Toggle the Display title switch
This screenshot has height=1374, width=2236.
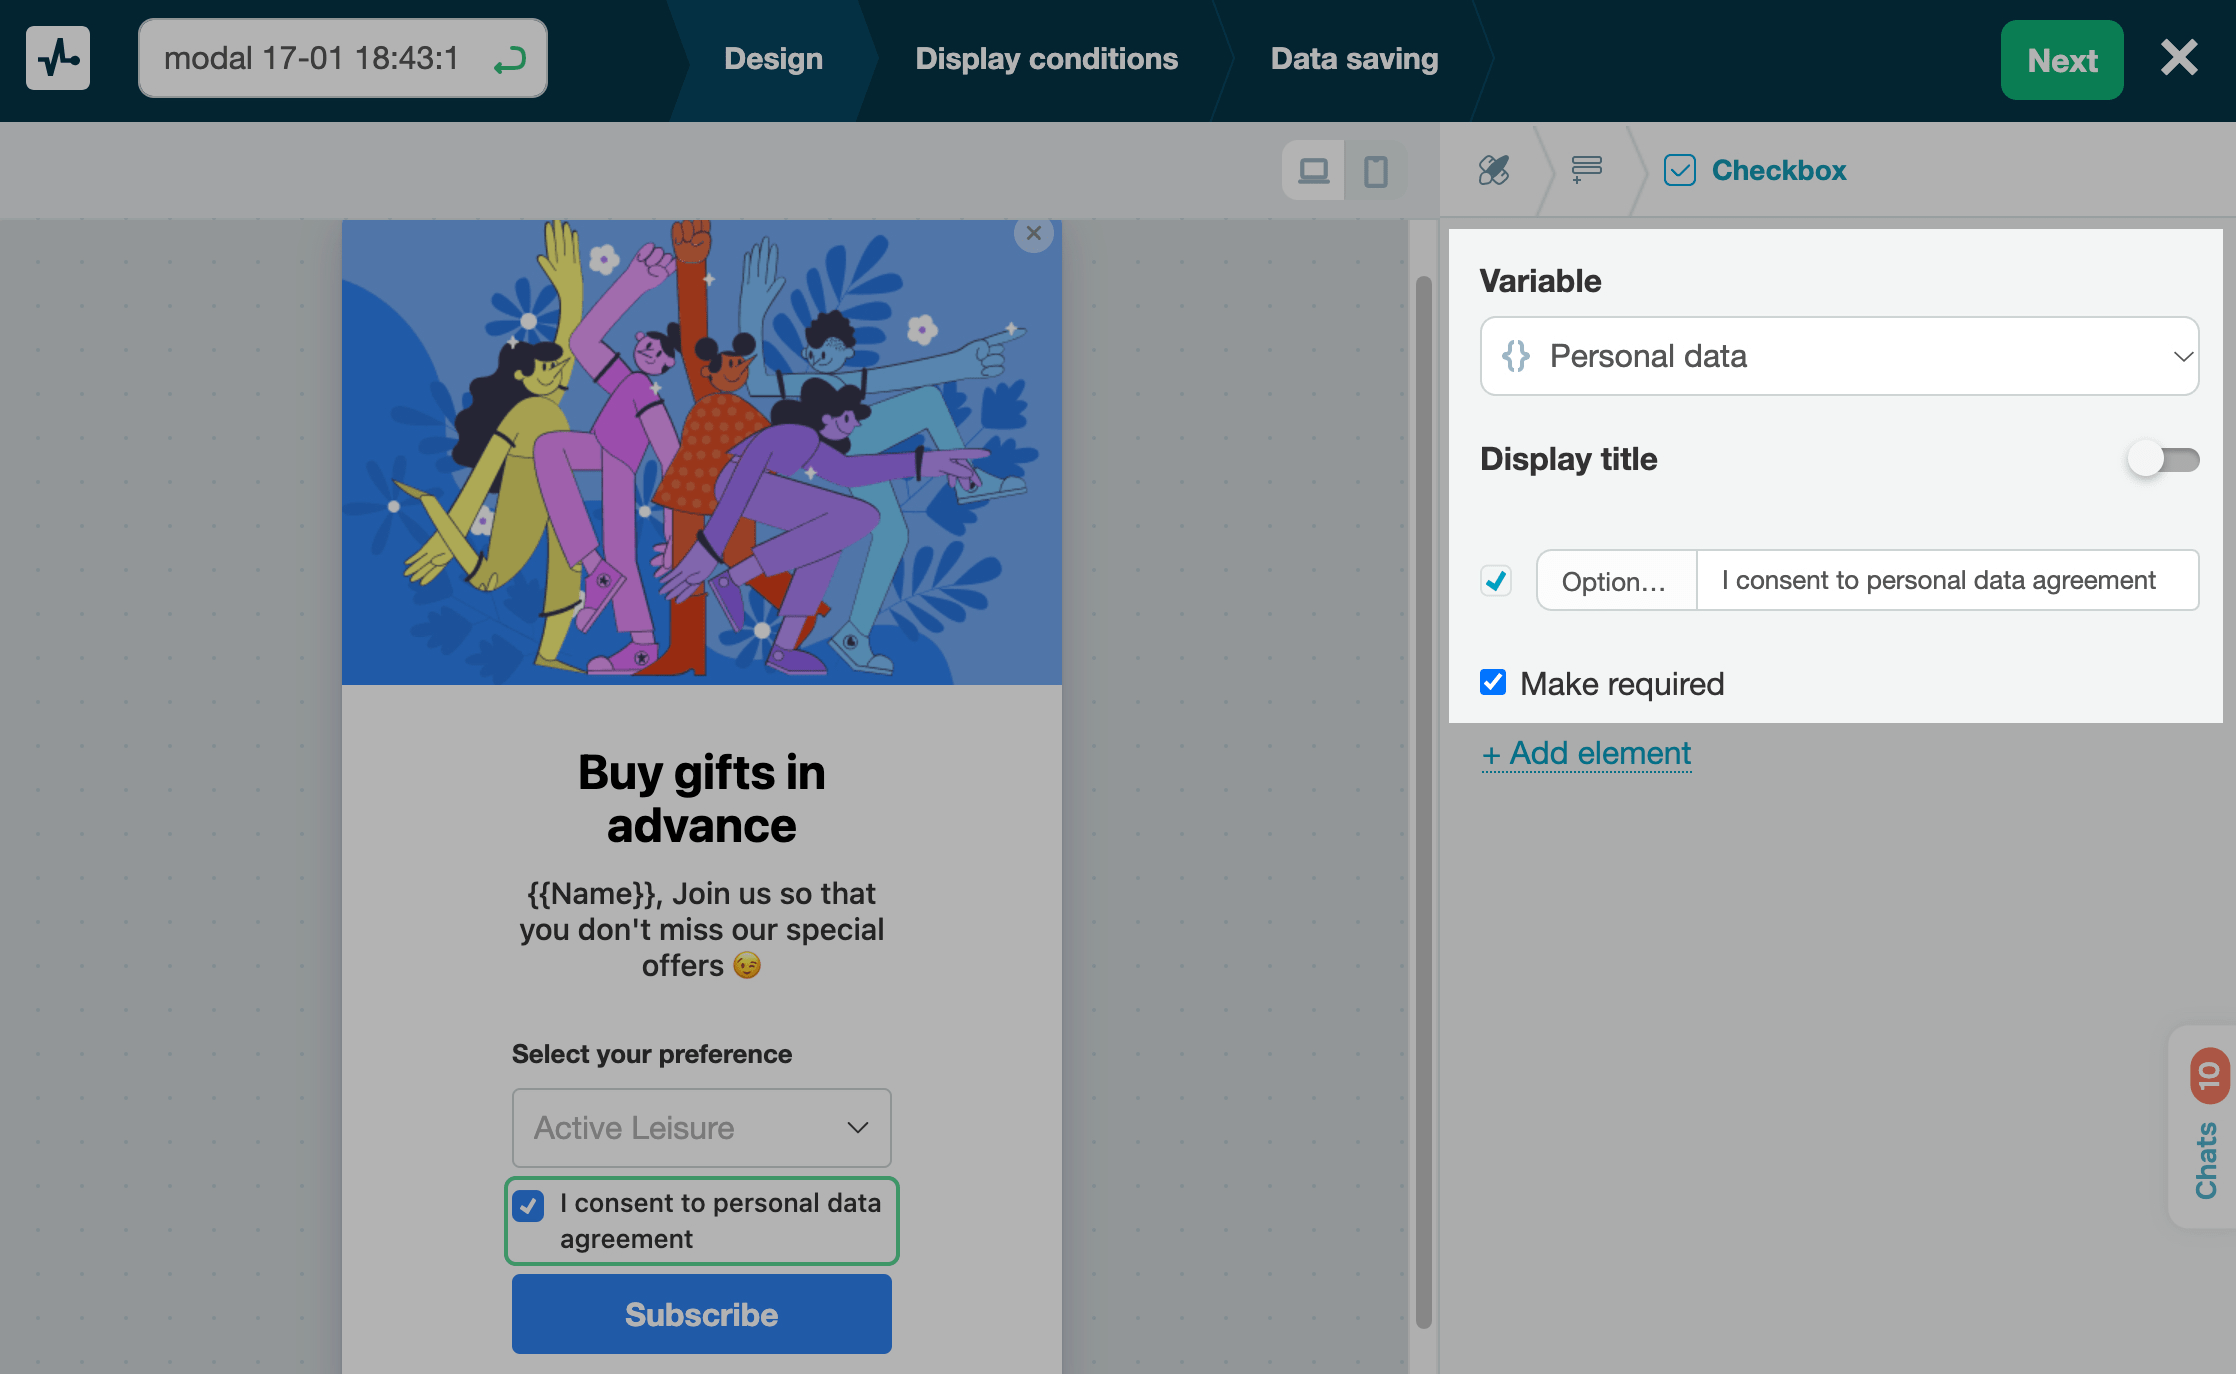click(2163, 460)
